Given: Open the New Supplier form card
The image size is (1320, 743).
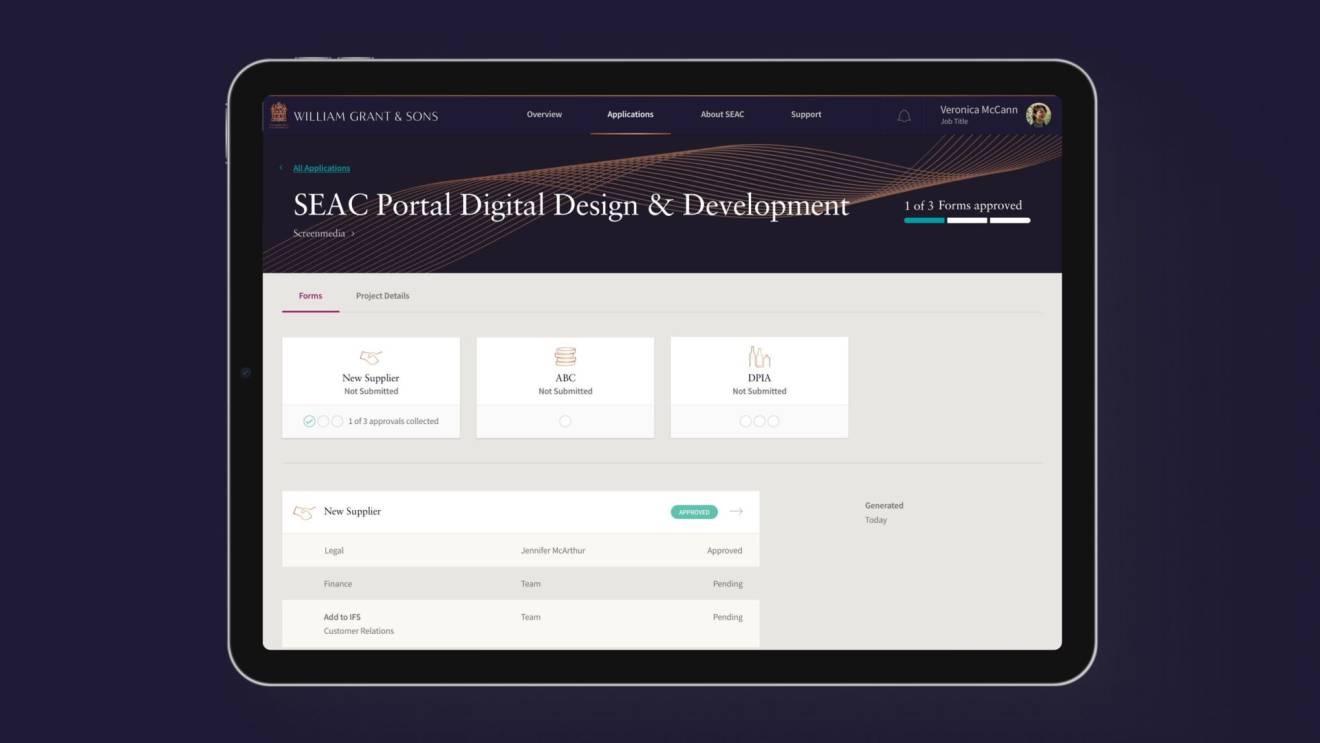Looking at the screenshot, I should tap(371, 387).
